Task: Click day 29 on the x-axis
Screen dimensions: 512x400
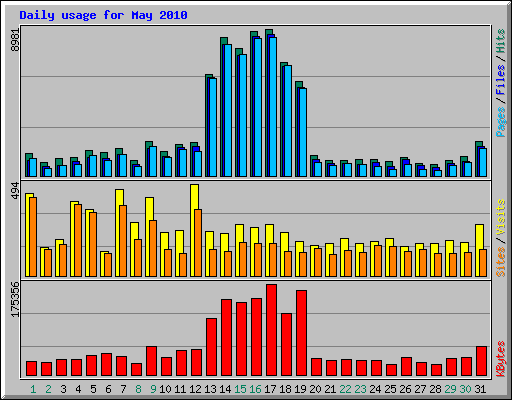Action: coord(450,389)
